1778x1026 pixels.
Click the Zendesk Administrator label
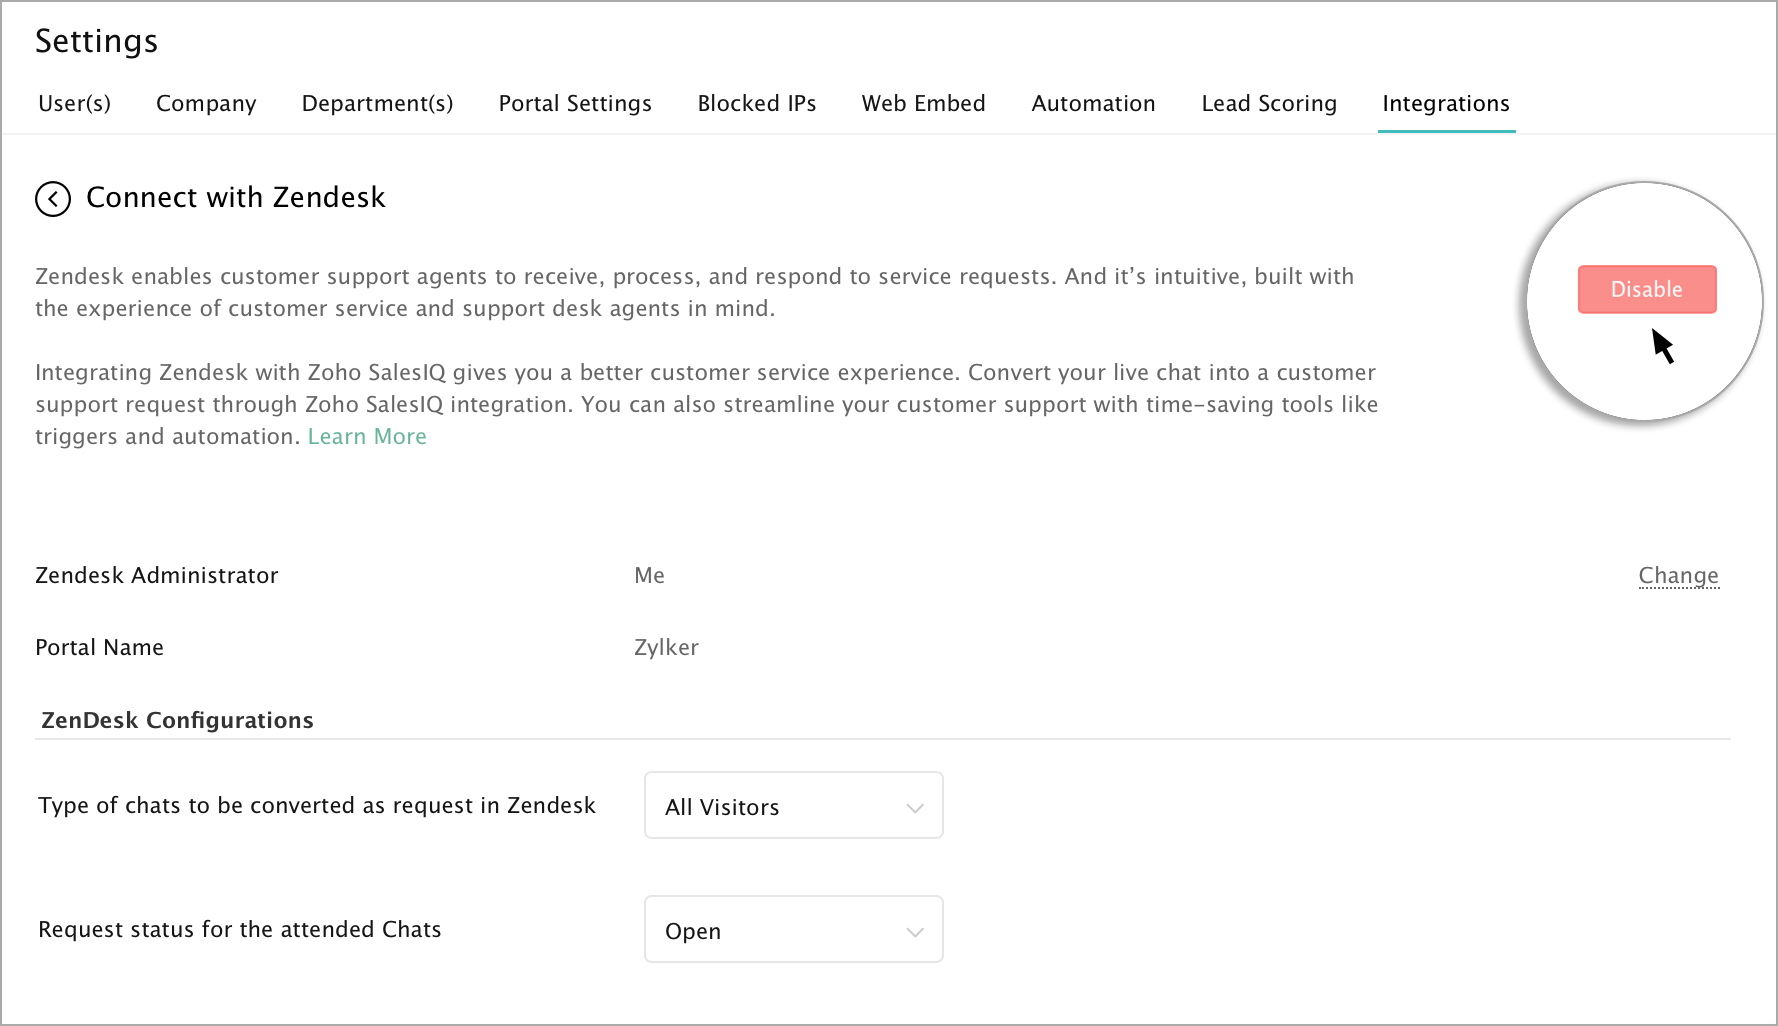157,575
